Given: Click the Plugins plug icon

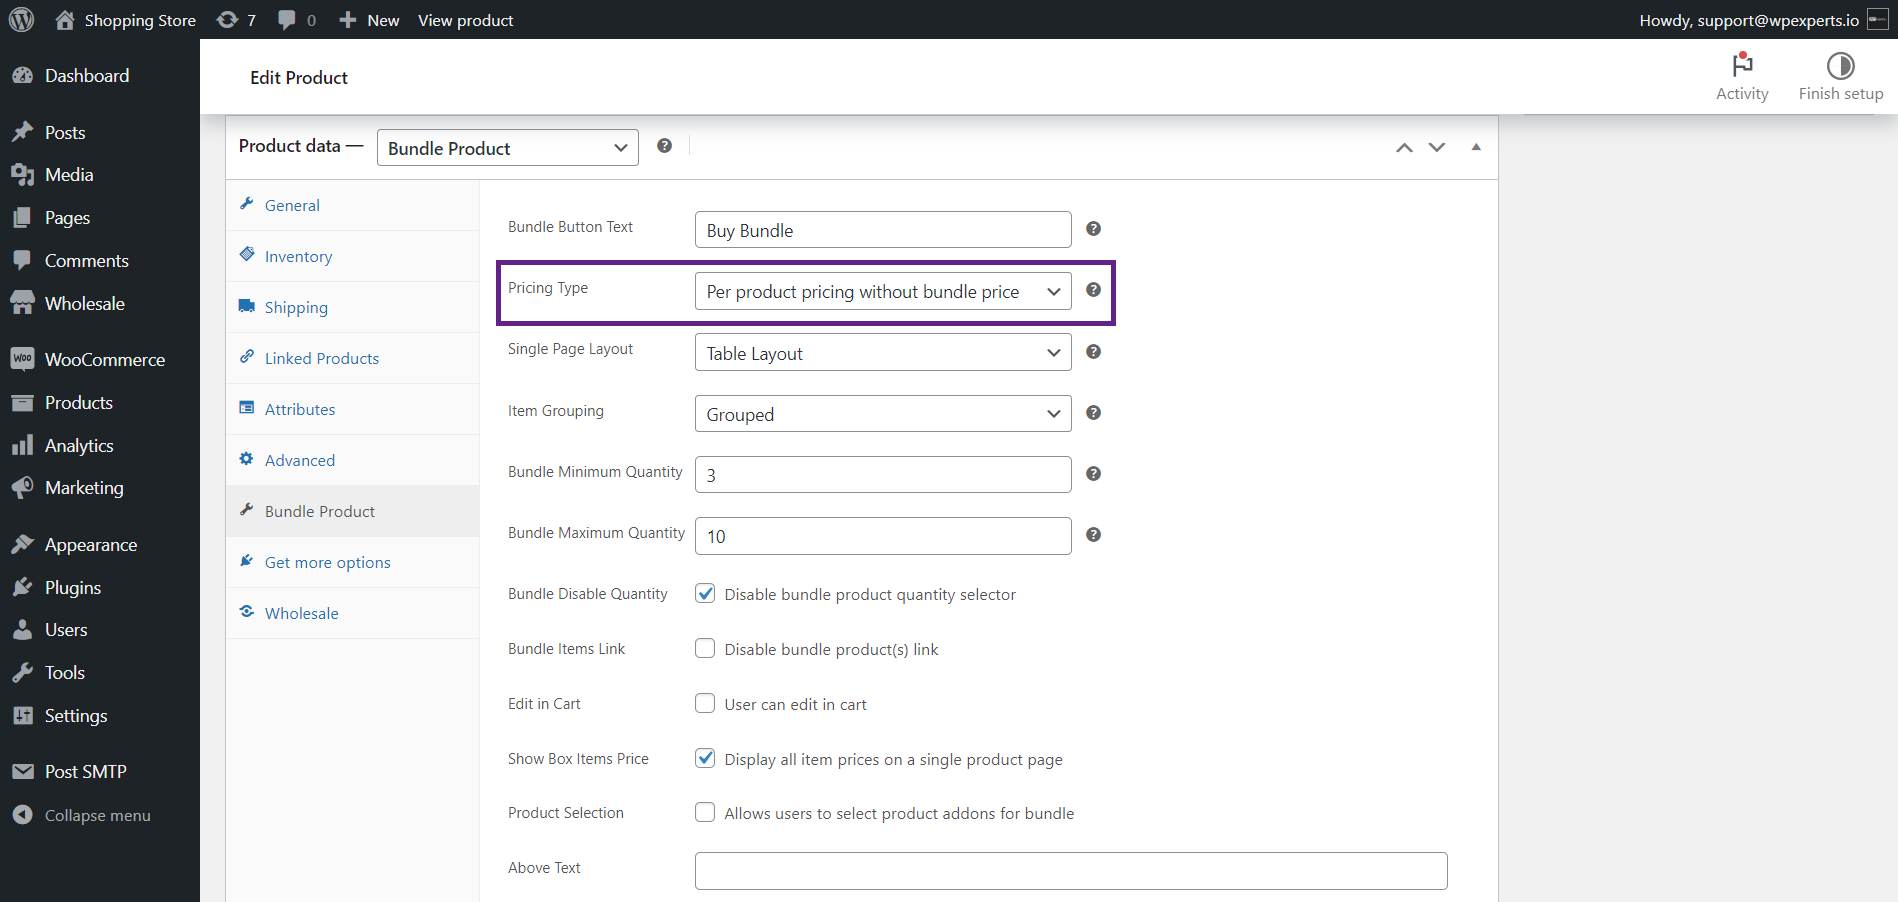Looking at the screenshot, I should (x=22, y=587).
